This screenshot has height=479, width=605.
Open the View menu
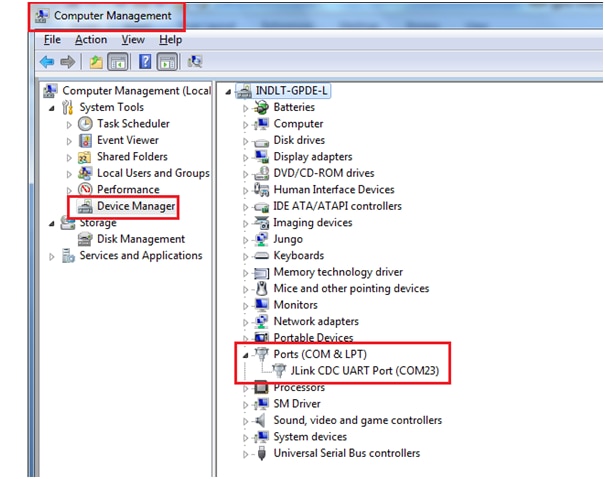tap(133, 40)
